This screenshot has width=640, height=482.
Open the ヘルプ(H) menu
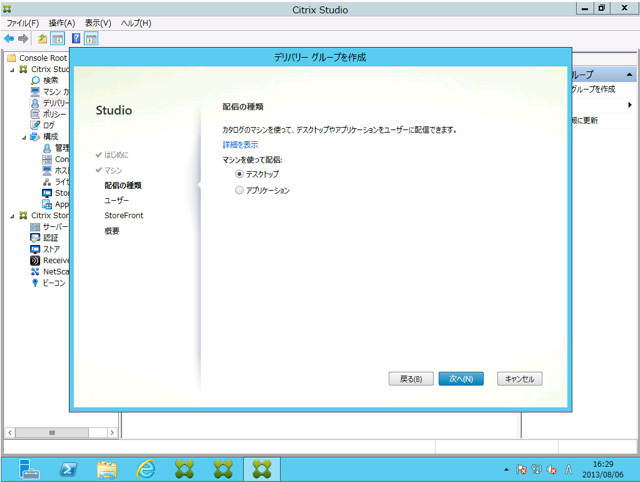[136, 23]
